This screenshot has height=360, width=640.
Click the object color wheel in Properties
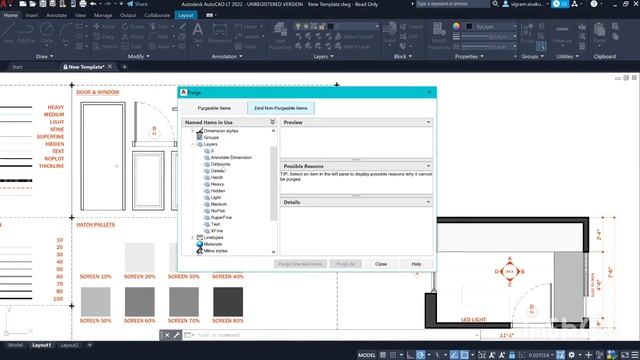point(456,27)
